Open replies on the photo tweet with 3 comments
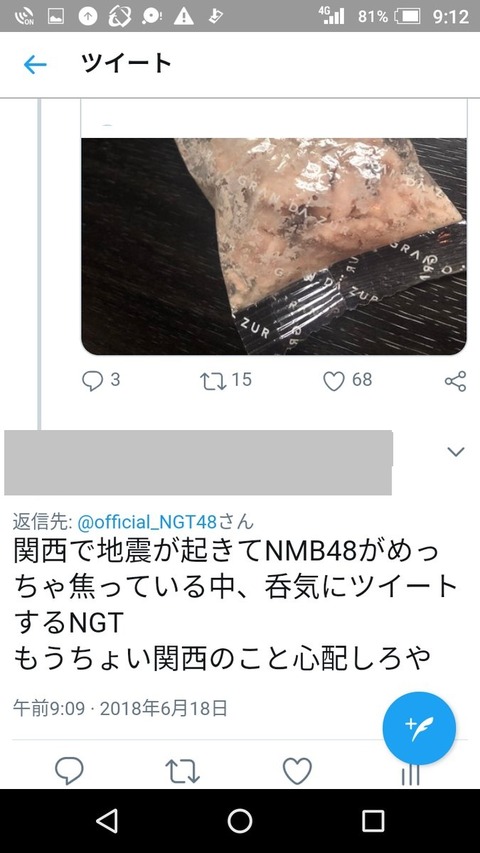 tap(93, 381)
